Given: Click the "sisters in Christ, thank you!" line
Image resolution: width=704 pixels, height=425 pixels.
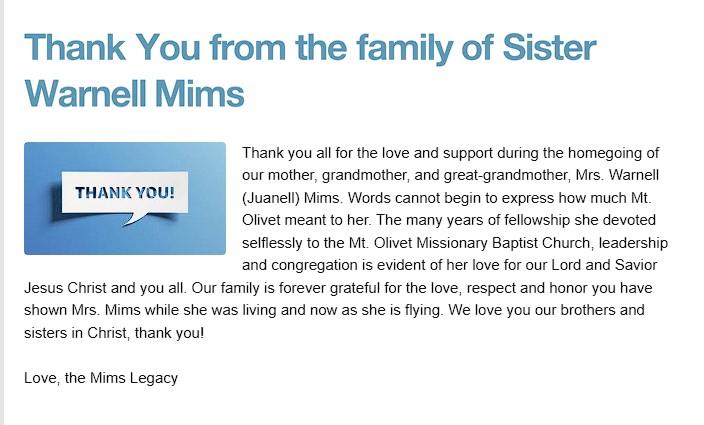Looking at the screenshot, I should click(x=113, y=332).
